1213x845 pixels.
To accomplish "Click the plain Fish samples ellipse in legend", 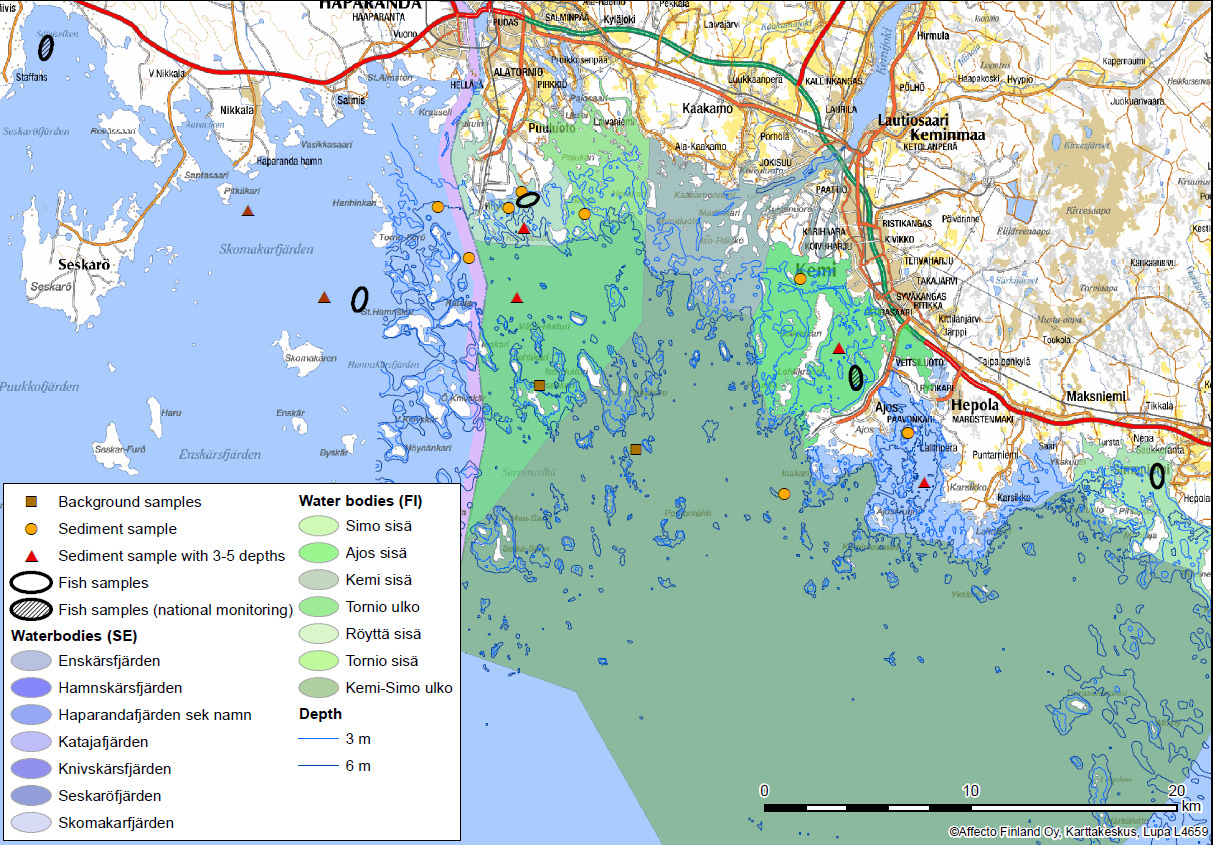I will pos(30,583).
